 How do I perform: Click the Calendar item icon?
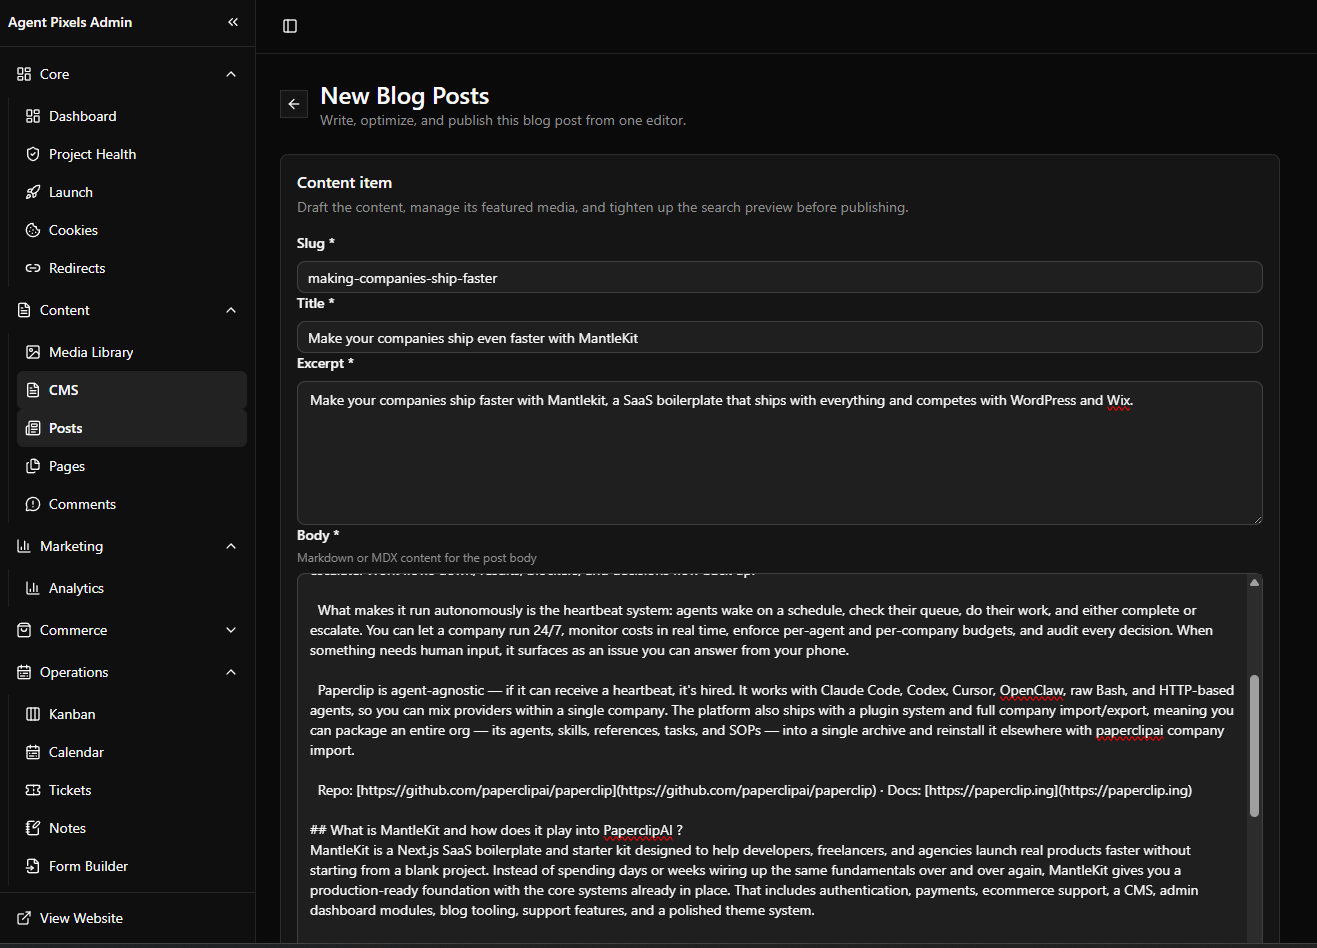33,752
